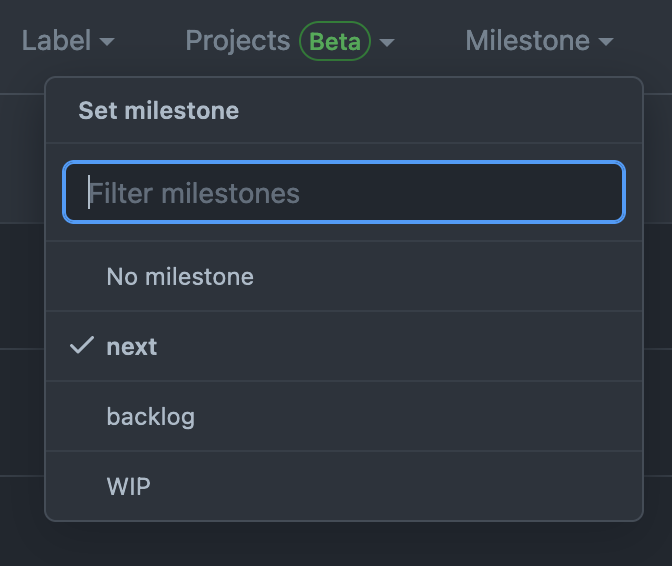Open the Label dropdown
This screenshot has width=672, height=566.
click(67, 41)
